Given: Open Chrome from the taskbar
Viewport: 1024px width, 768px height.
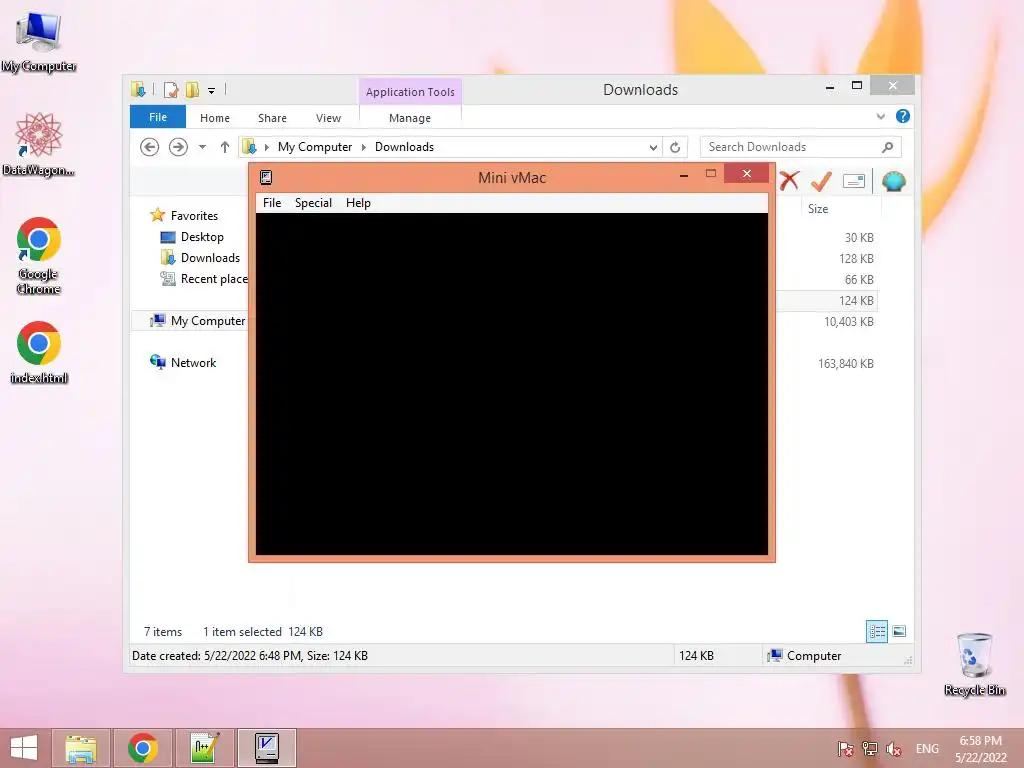Looking at the screenshot, I should point(143,748).
